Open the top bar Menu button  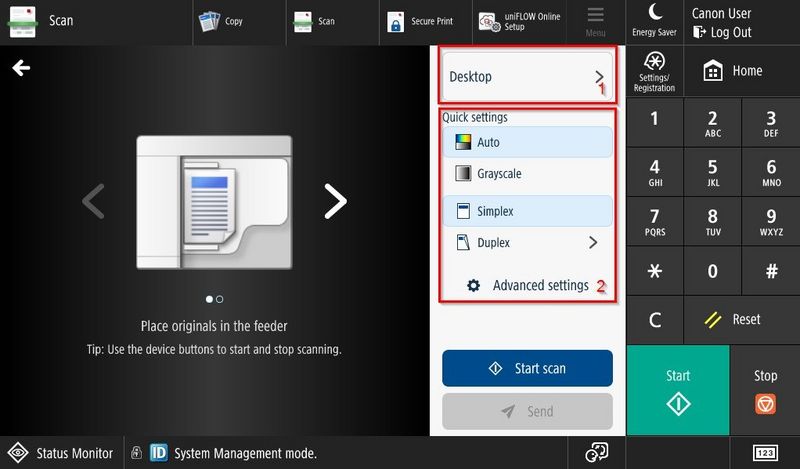(x=595, y=21)
